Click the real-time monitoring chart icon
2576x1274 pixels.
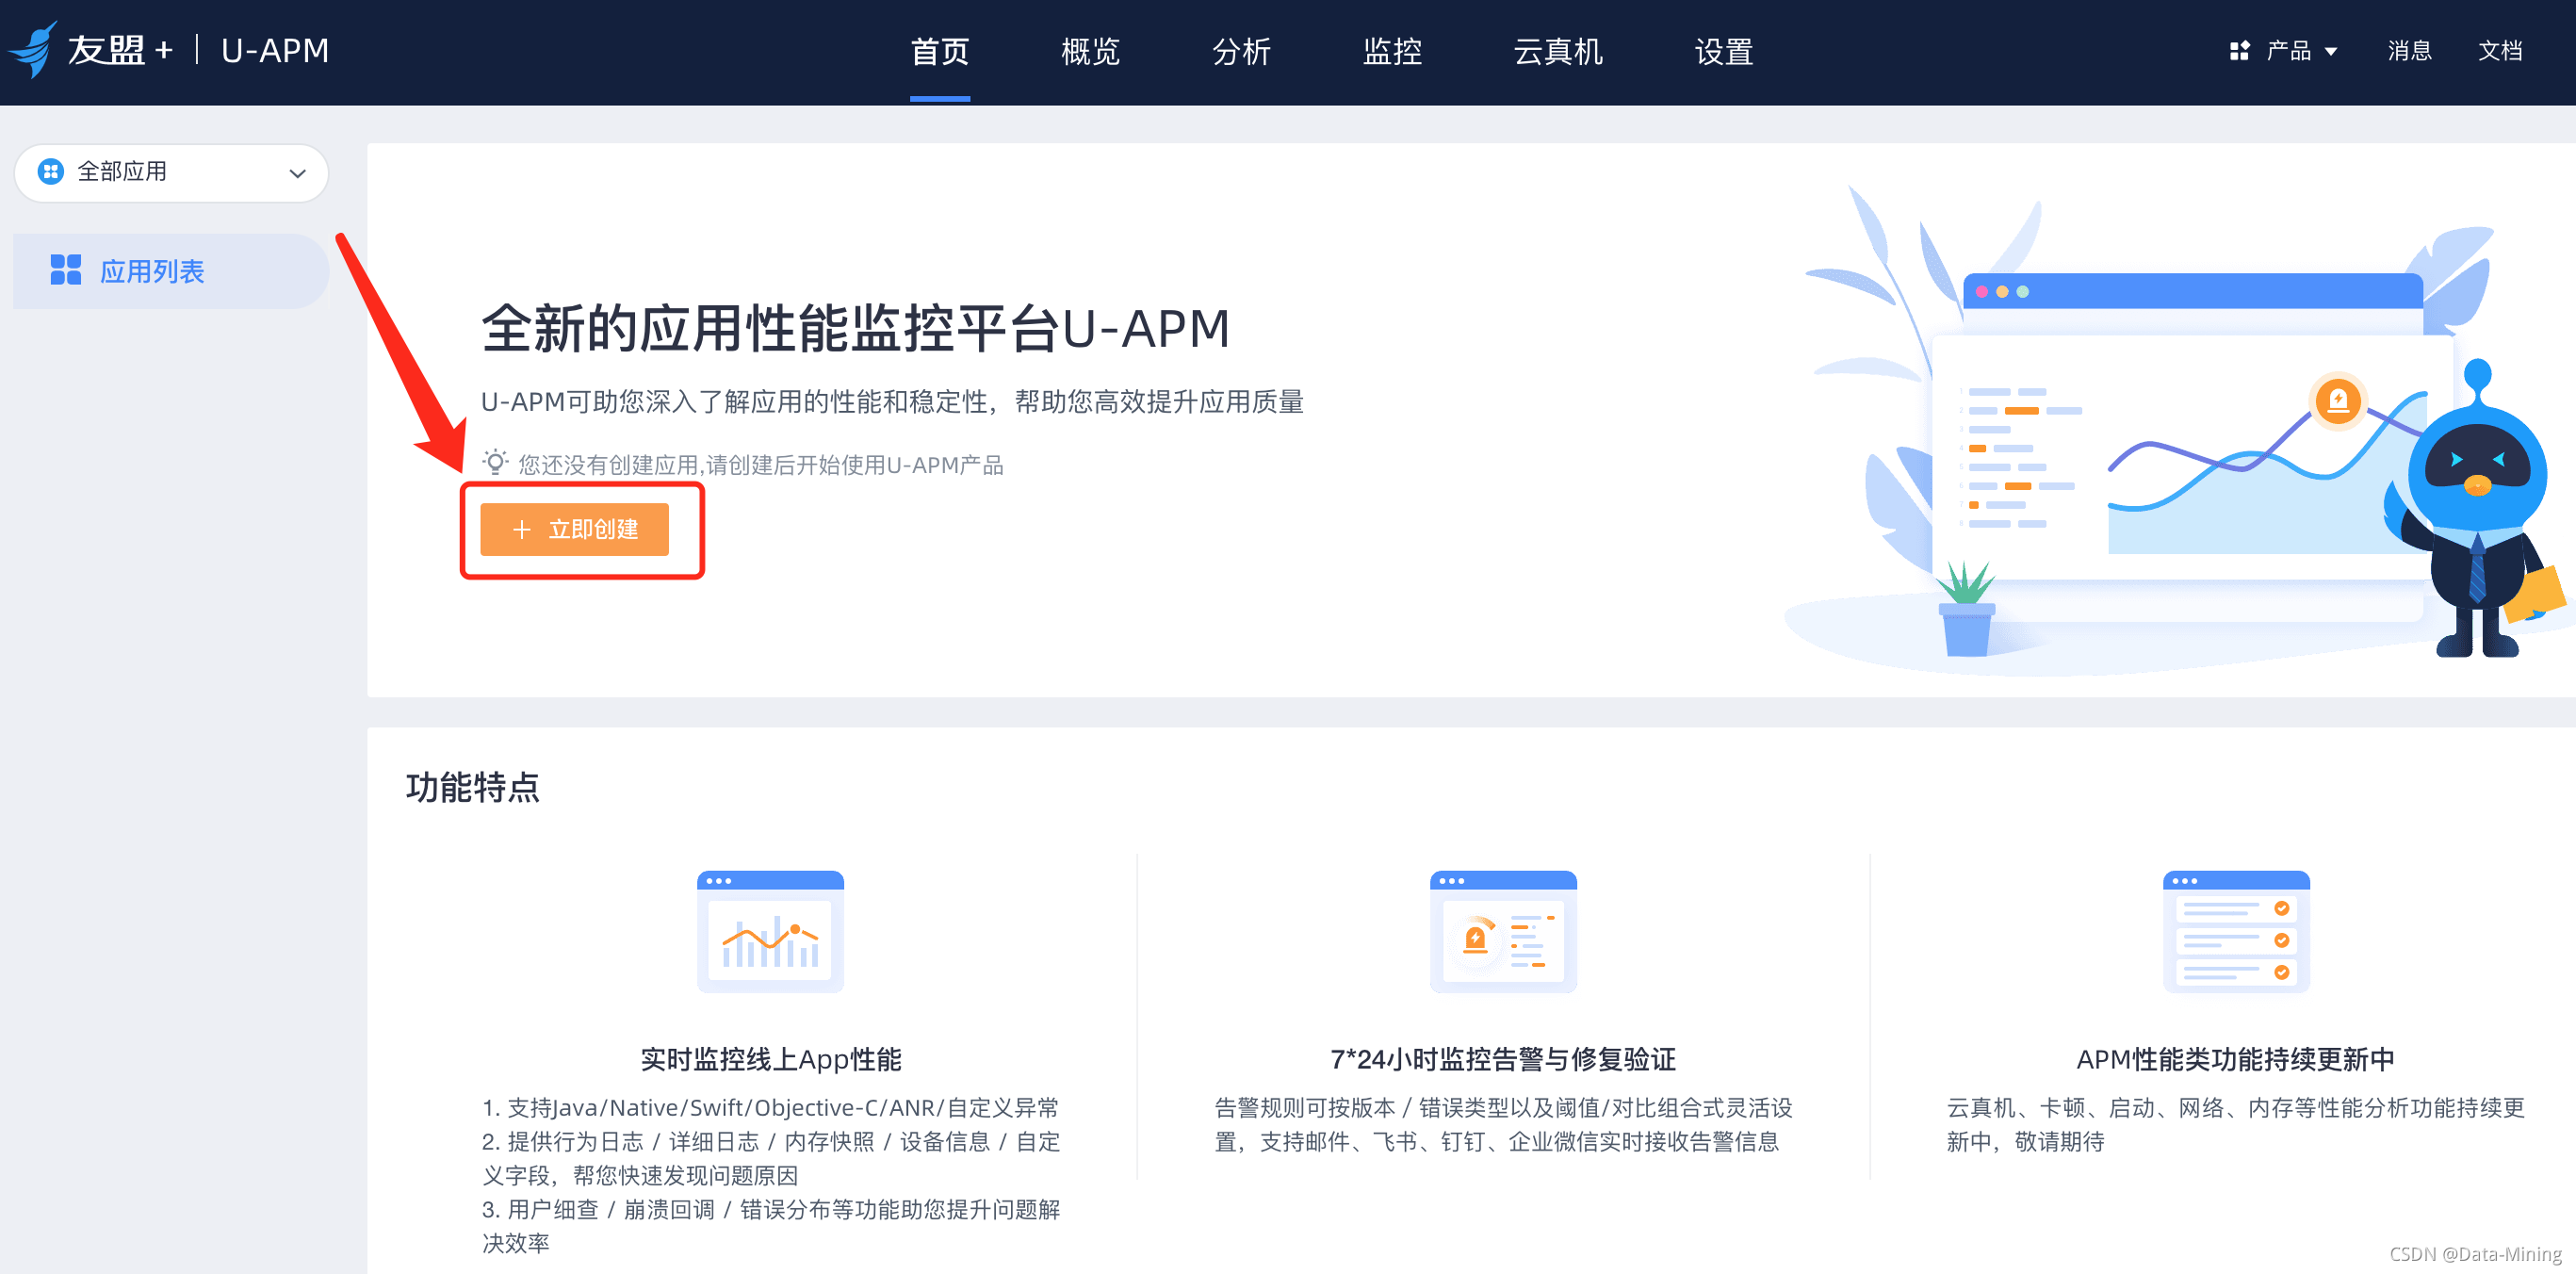coord(770,932)
